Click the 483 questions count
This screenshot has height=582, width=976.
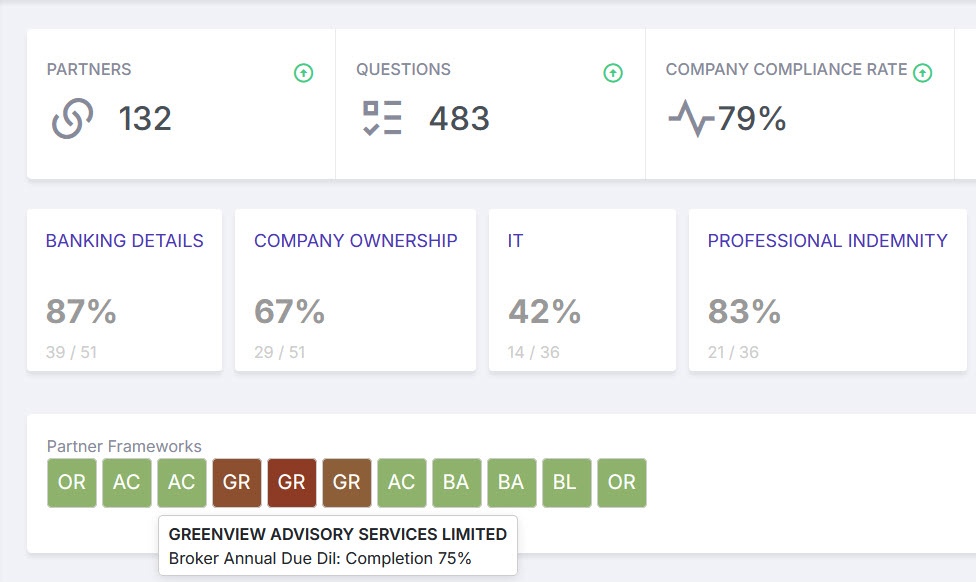tap(459, 119)
